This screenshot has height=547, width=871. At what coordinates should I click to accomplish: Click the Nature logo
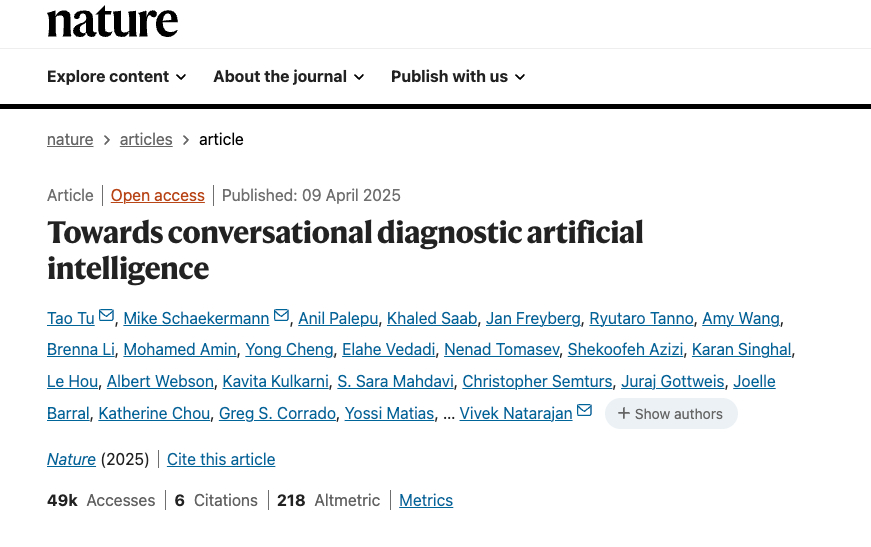click(112, 21)
